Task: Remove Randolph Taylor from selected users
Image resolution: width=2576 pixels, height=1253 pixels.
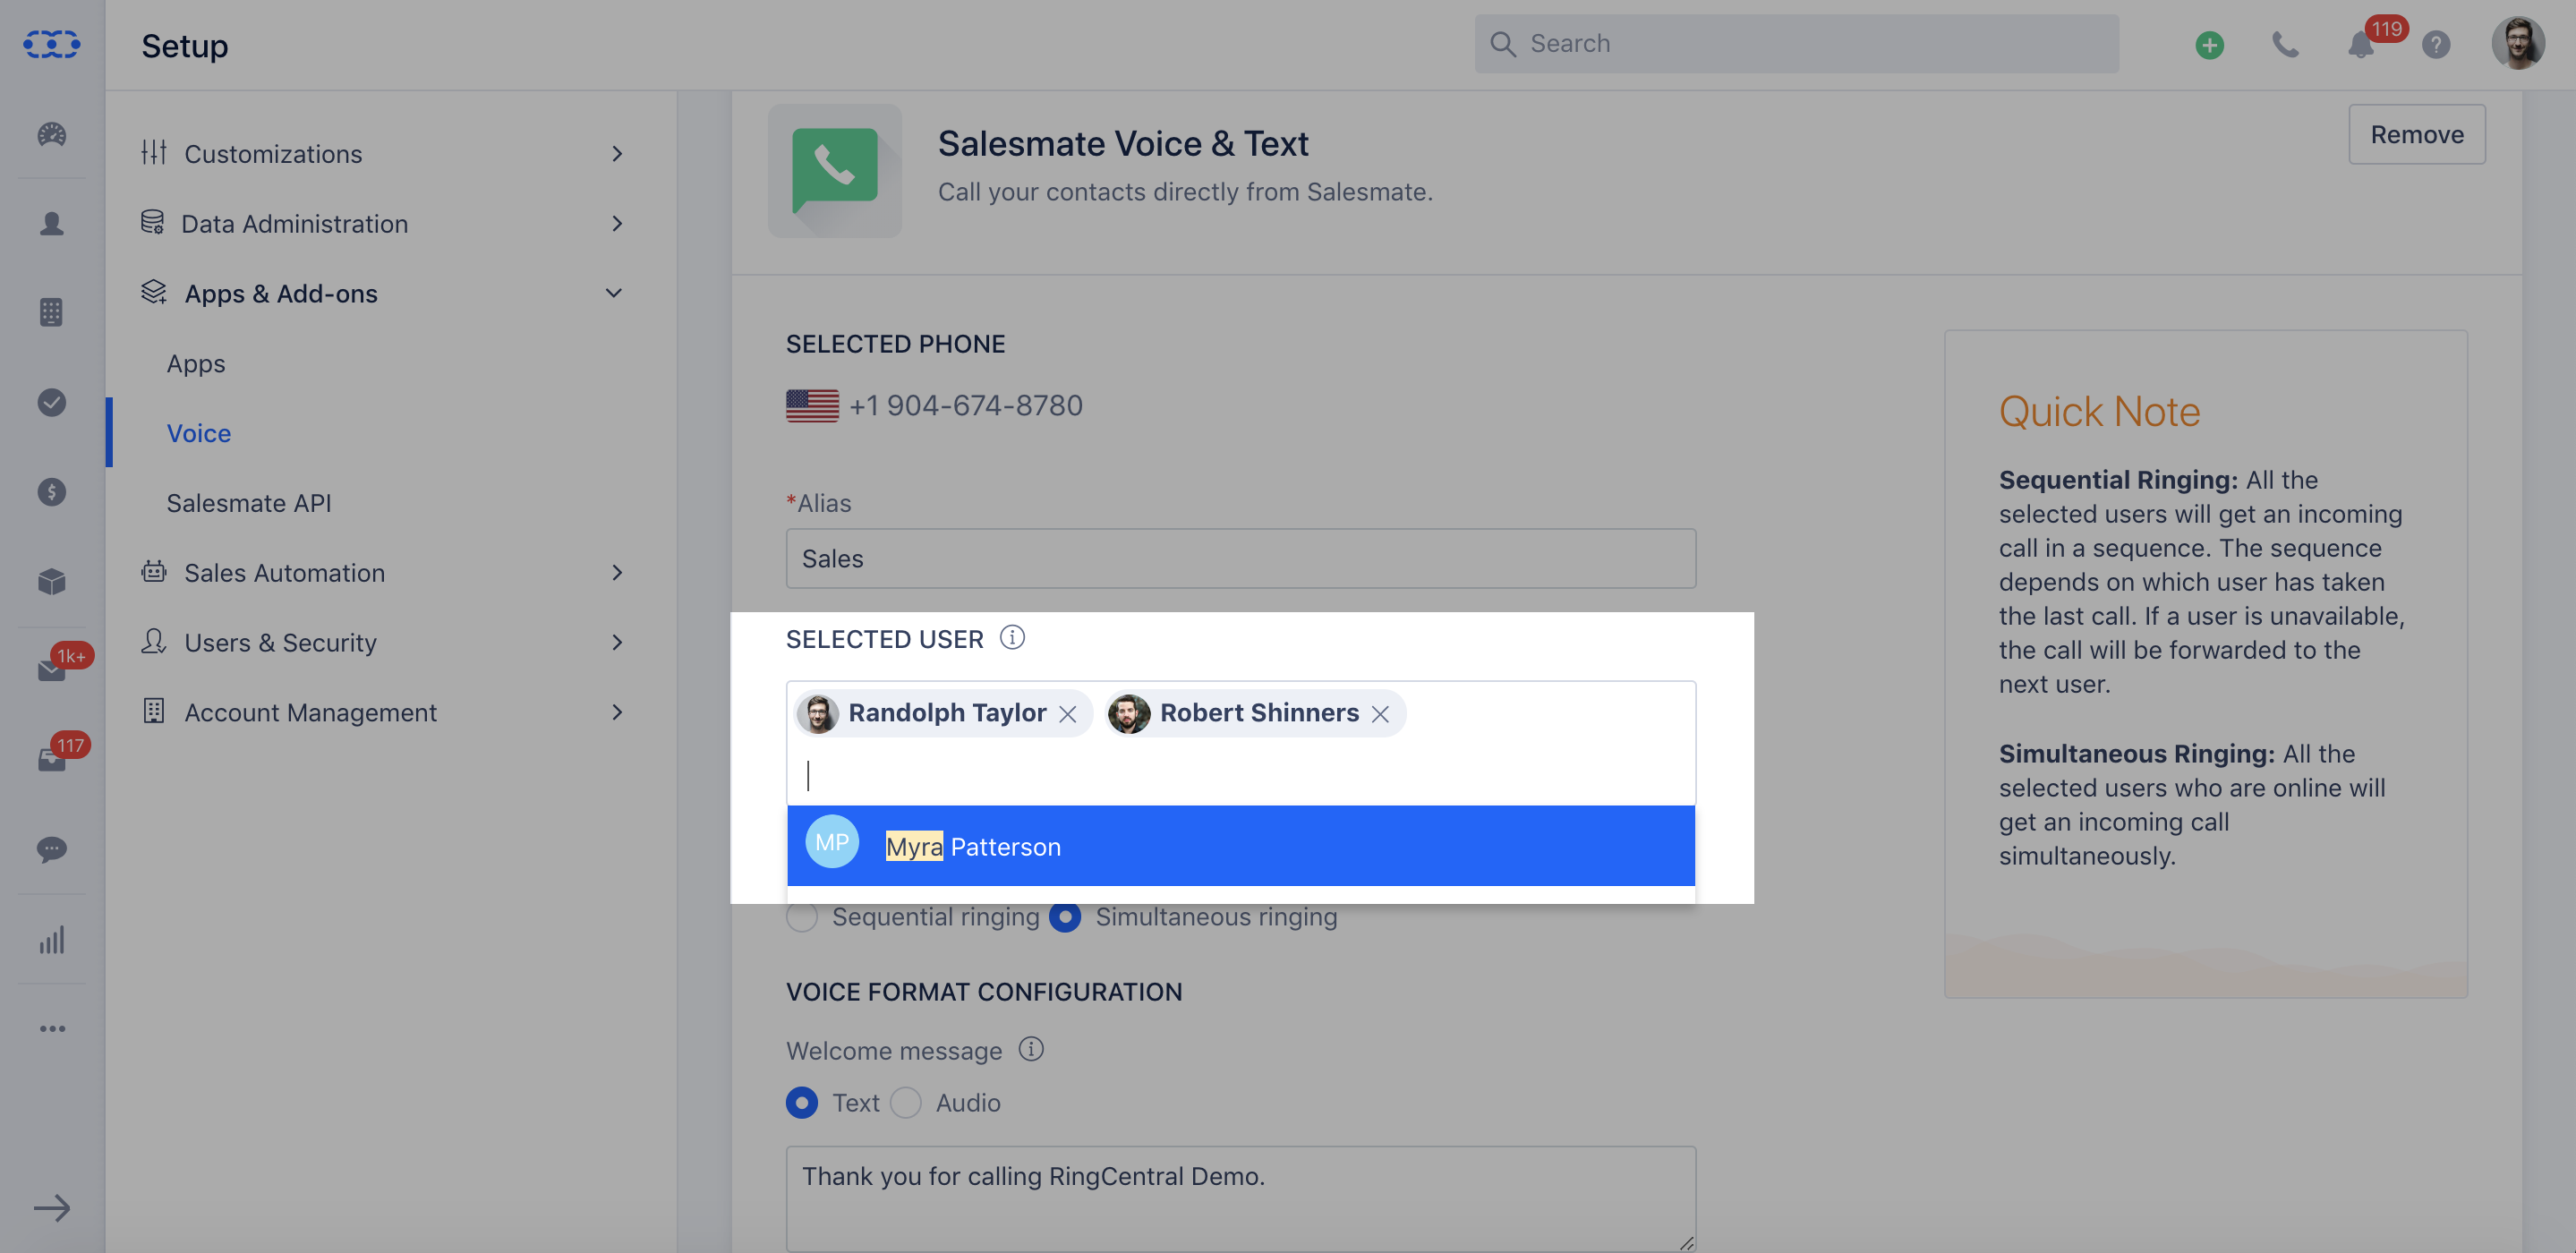Action: [x=1068, y=714]
